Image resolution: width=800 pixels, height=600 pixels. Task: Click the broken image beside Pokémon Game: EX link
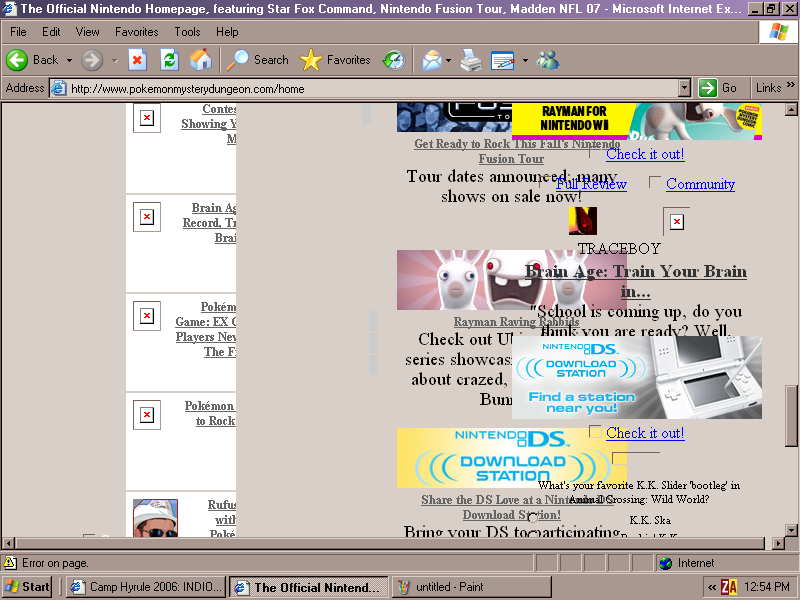(147, 316)
